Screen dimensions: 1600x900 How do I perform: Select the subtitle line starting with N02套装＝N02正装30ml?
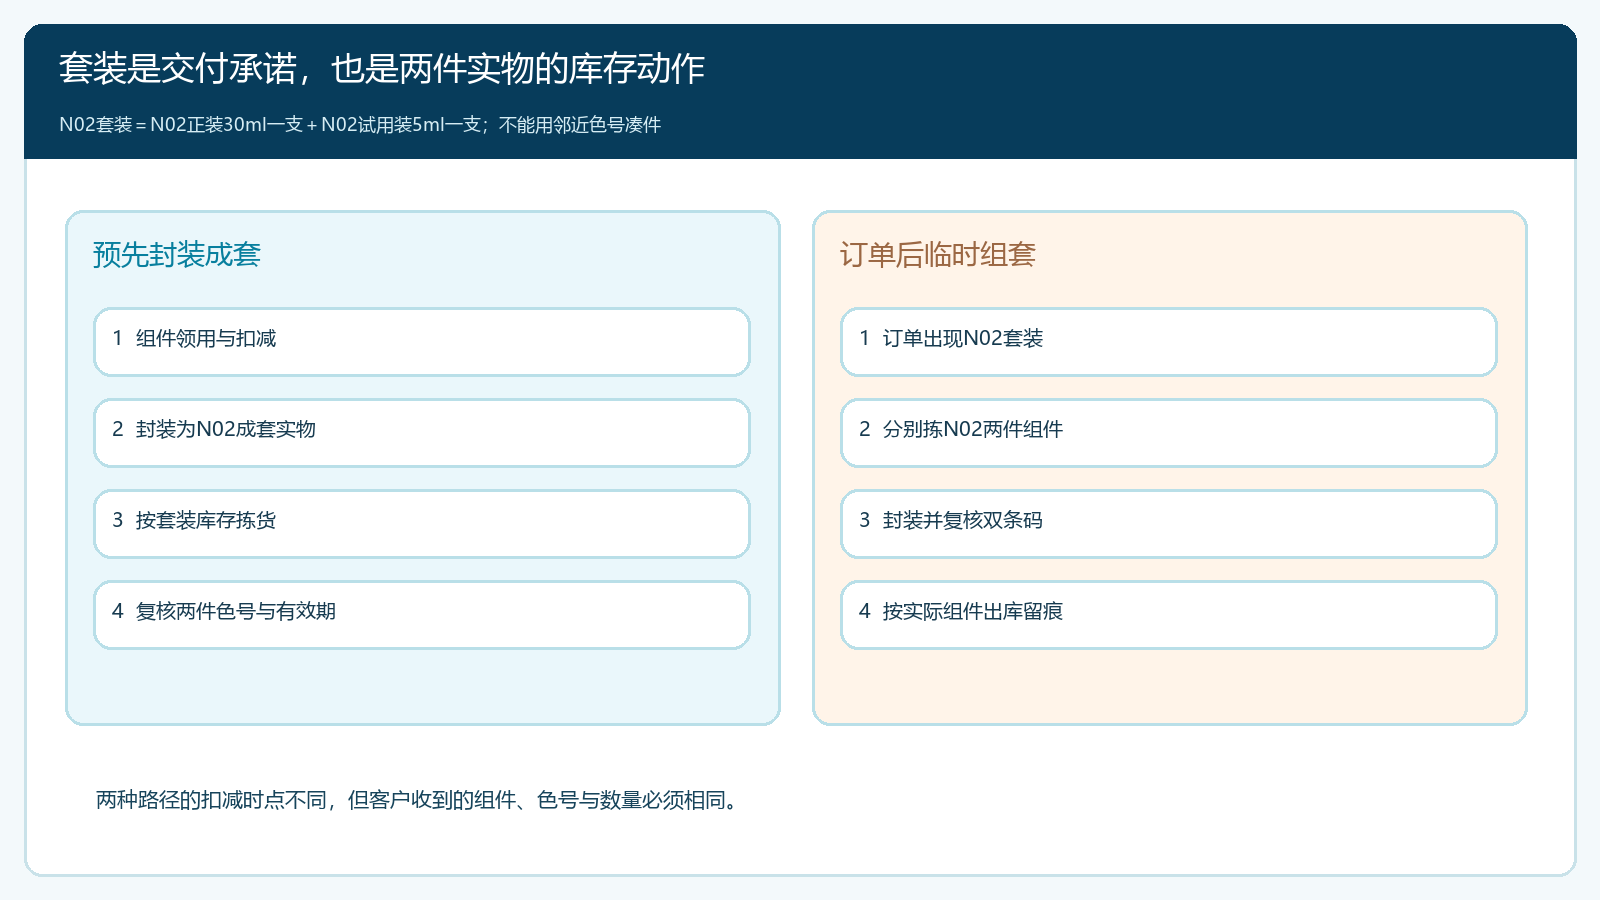360,125
